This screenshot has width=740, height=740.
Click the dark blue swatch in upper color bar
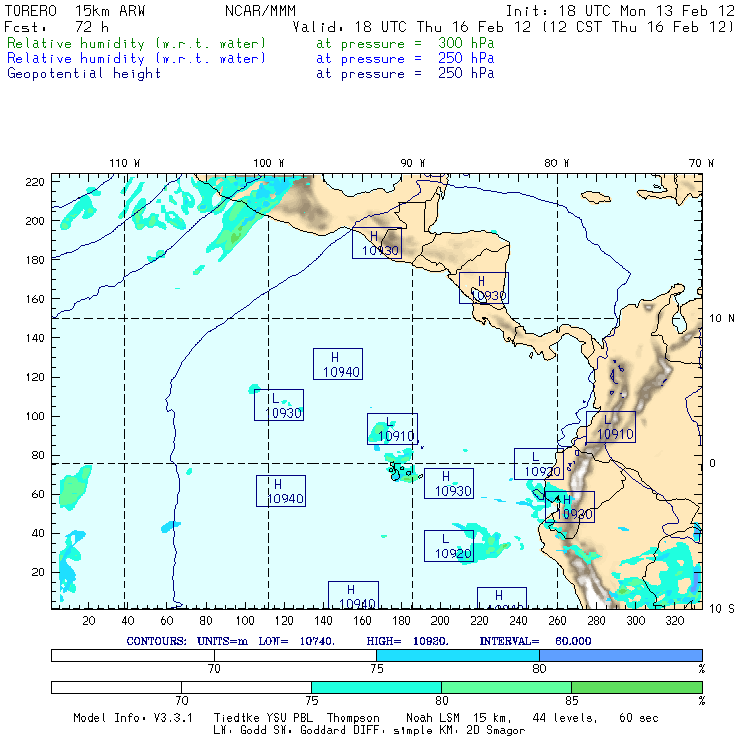[620, 654]
